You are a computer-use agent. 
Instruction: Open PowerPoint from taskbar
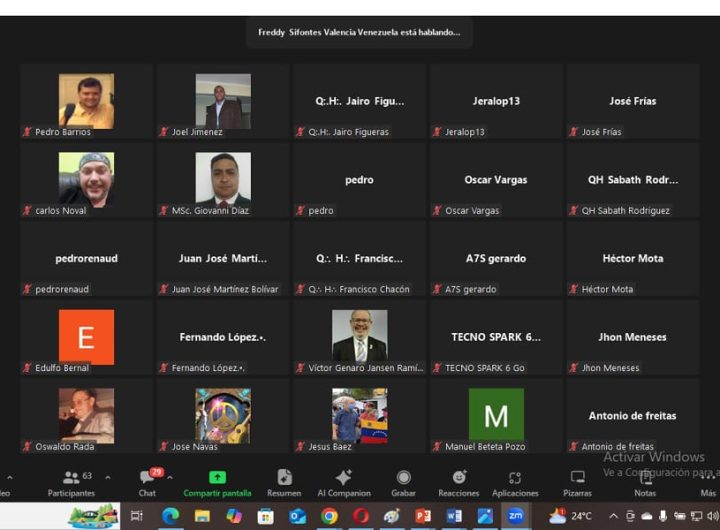click(x=423, y=516)
